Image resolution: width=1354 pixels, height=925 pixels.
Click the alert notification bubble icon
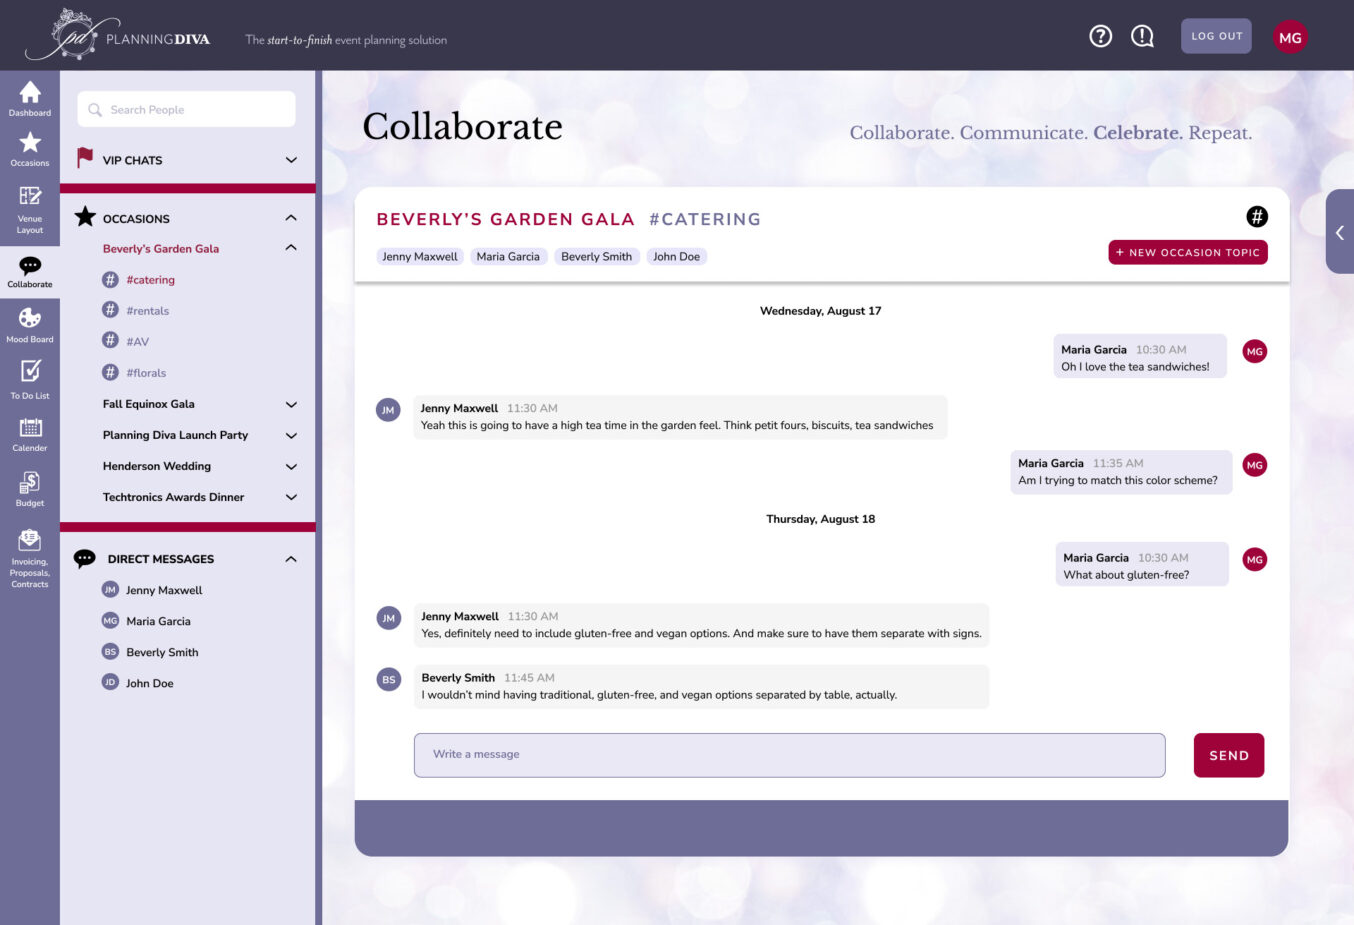tap(1142, 37)
